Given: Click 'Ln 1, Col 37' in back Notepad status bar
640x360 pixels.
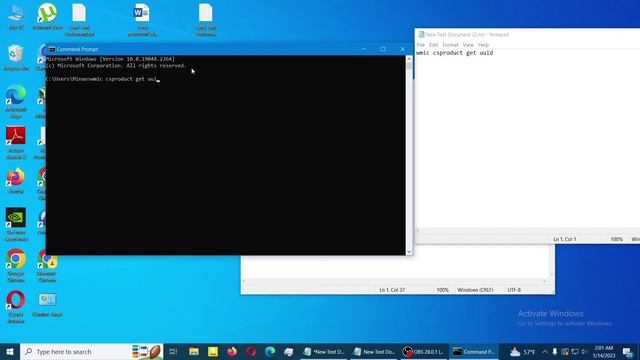Looking at the screenshot, I should click(x=392, y=290).
